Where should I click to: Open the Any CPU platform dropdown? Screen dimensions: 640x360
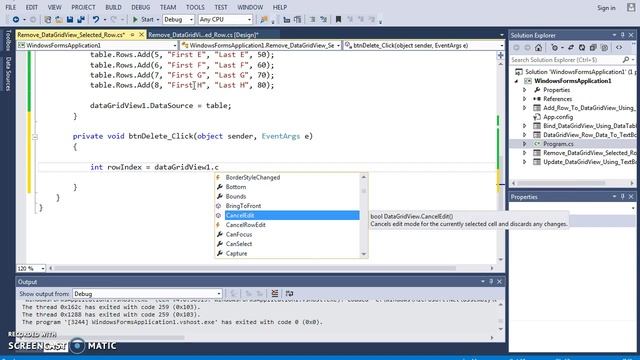click(225, 19)
